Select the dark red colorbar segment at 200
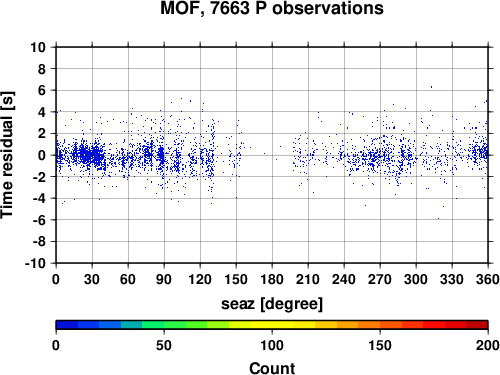Screen dimensions: 500x375 point(477,325)
